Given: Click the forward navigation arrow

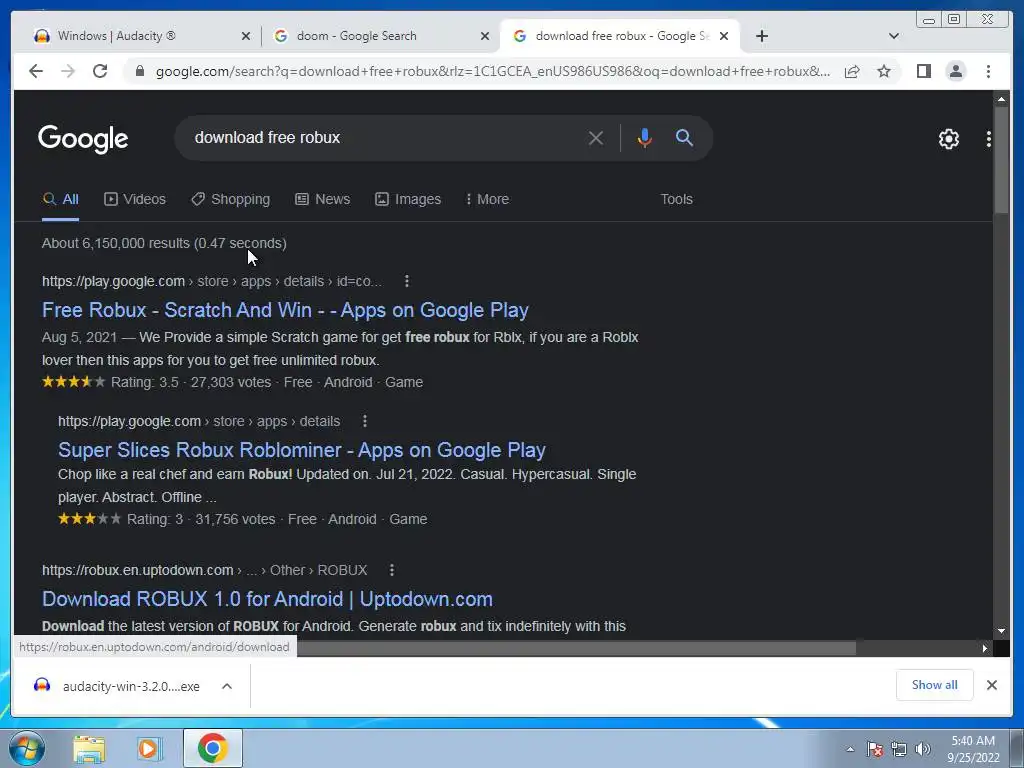Looking at the screenshot, I should 68,71.
